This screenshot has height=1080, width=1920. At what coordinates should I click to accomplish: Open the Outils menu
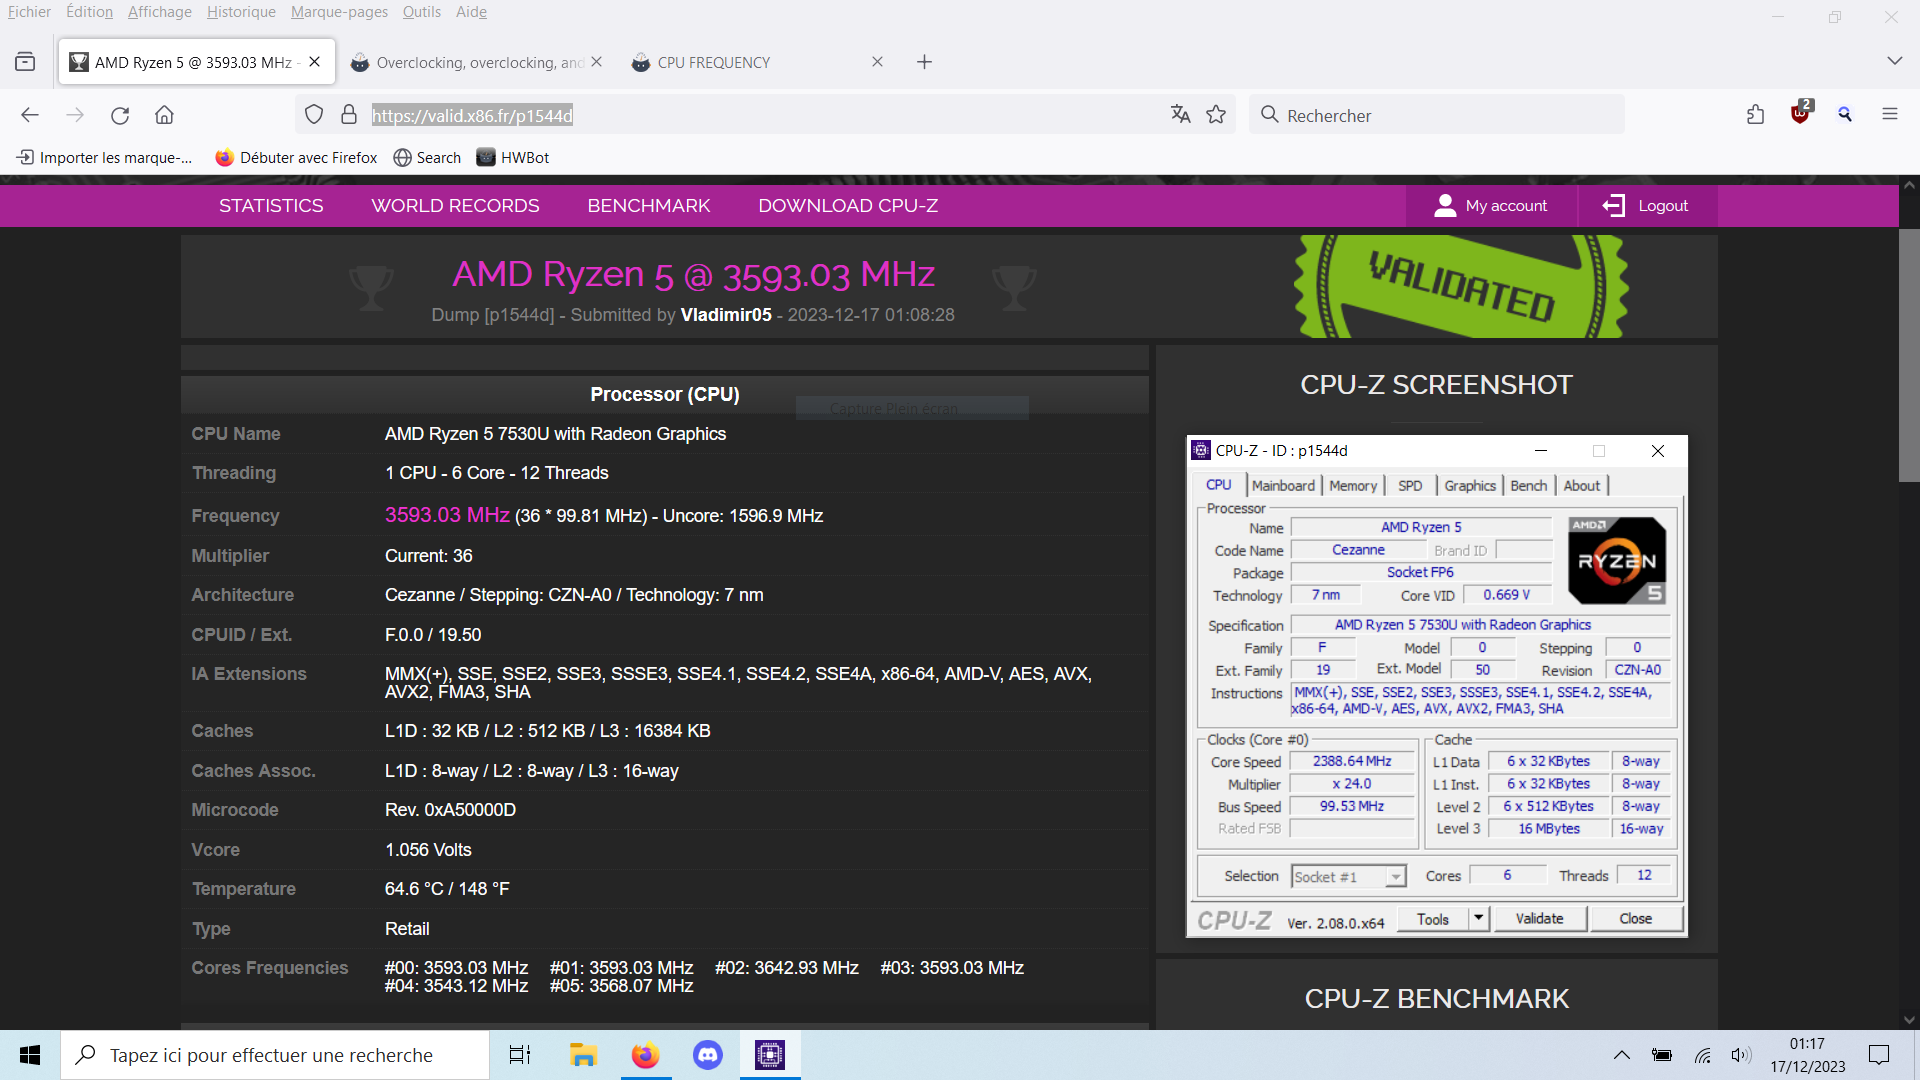422,12
